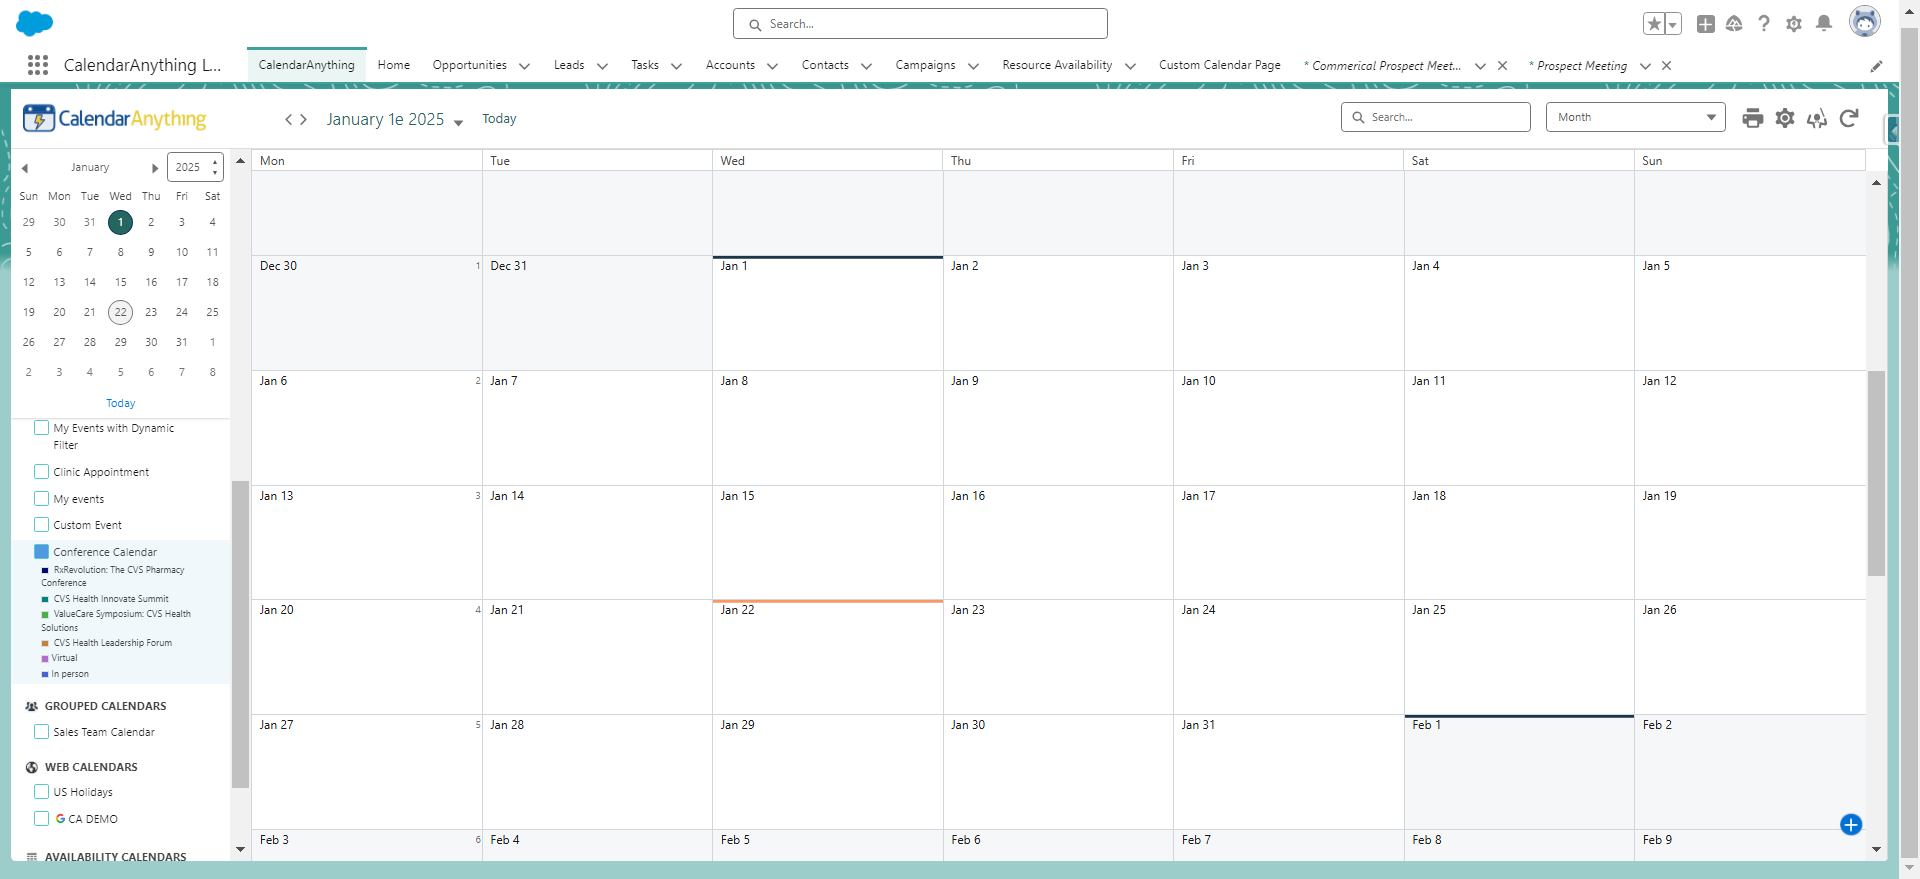Click the blue plus create-event button
The image size is (1920, 879).
(x=1850, y=824)
